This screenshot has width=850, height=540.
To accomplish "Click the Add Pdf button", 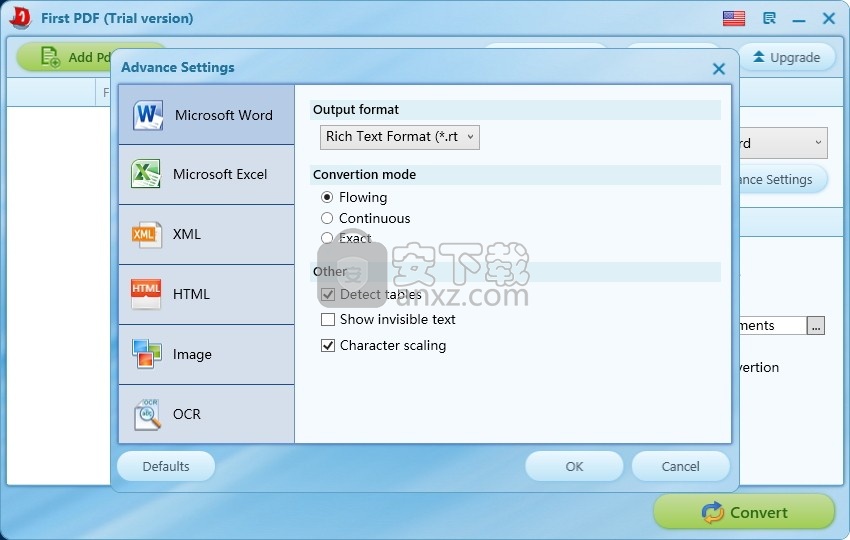I will click(64, 57).
